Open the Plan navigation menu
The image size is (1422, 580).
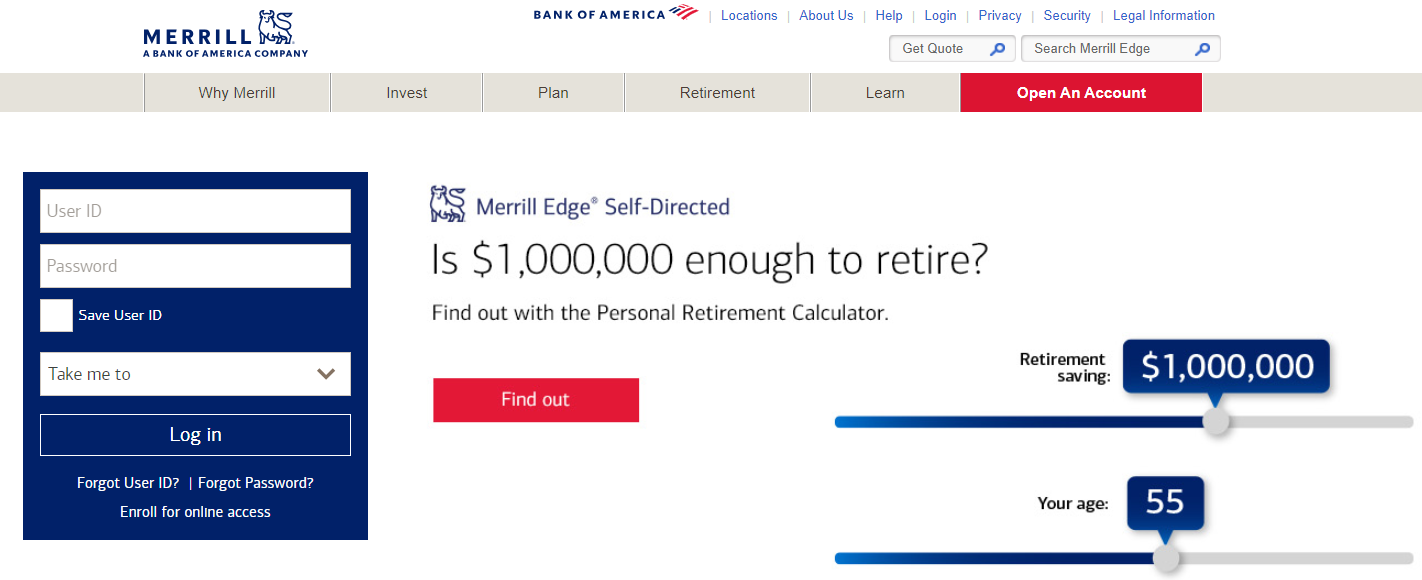tap(553, 93)
